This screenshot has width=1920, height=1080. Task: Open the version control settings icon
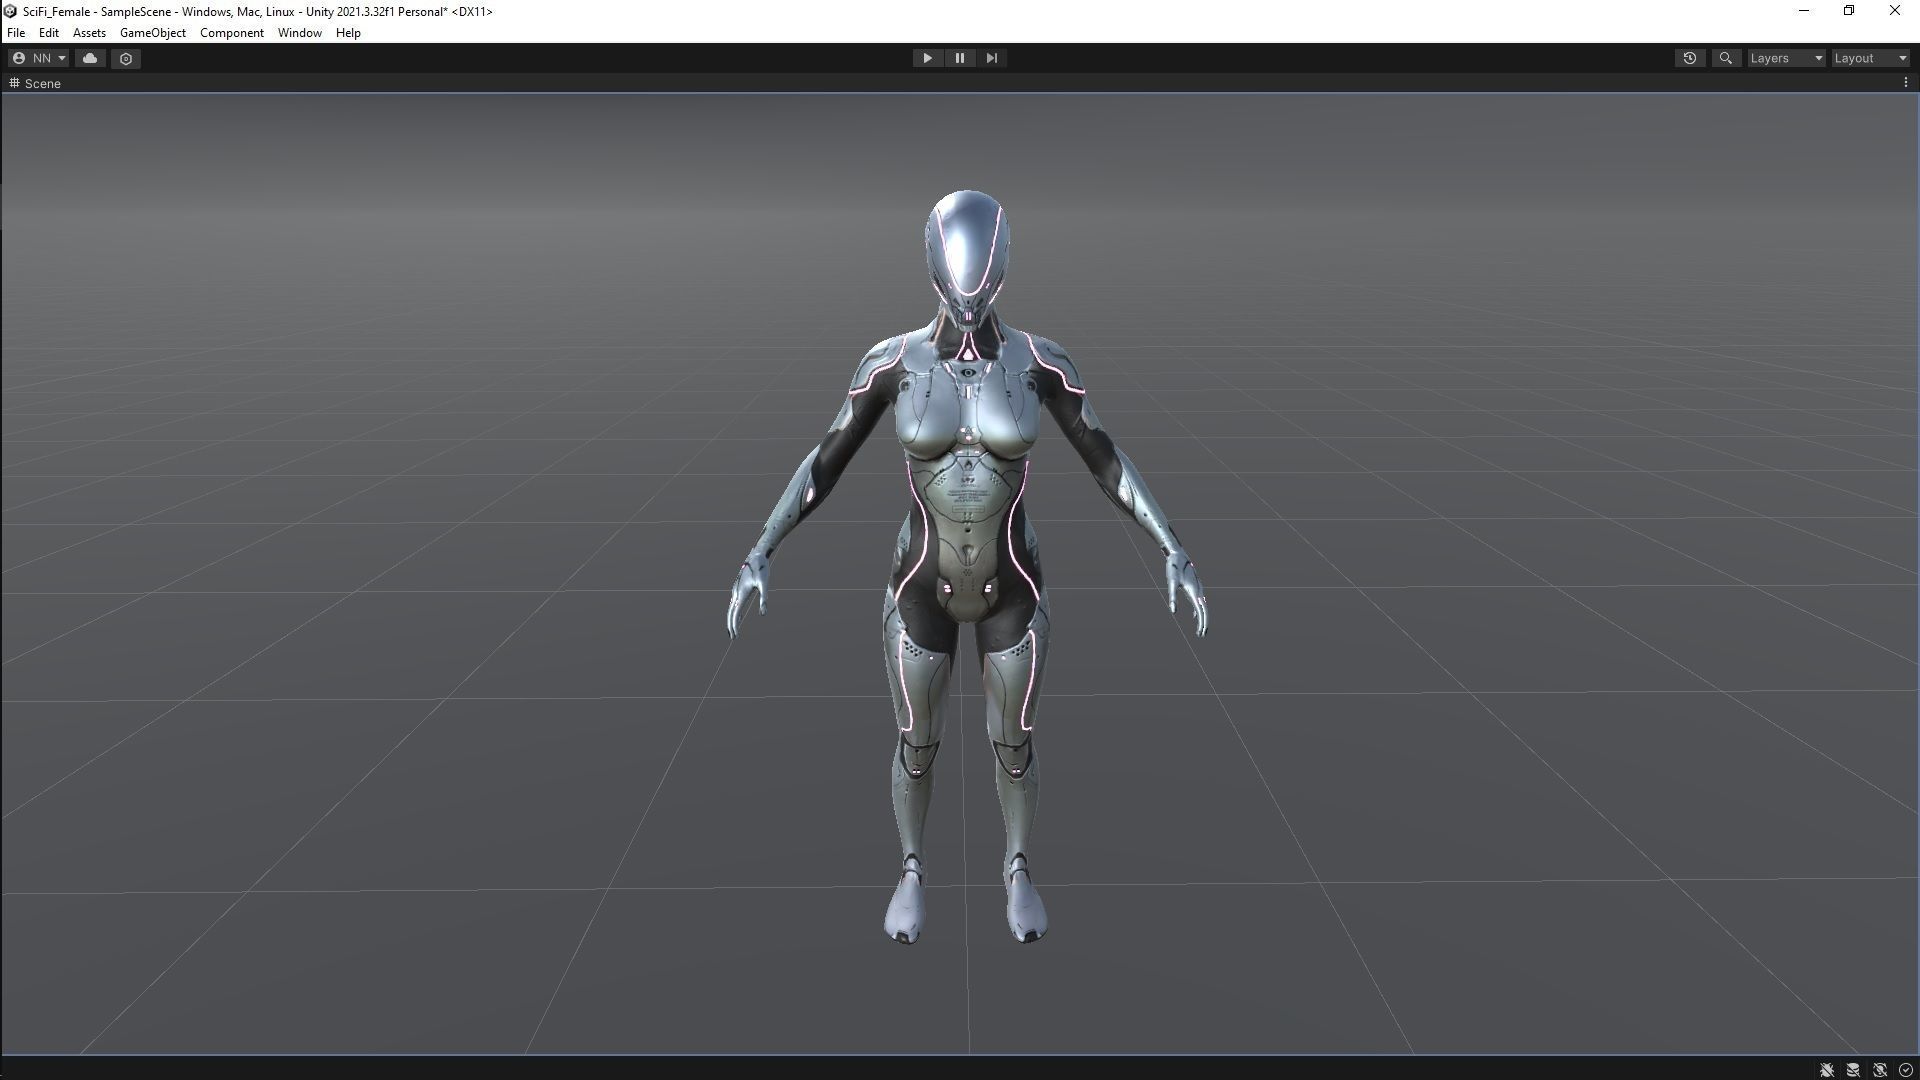pyautogui.click(x=126, y=58)
